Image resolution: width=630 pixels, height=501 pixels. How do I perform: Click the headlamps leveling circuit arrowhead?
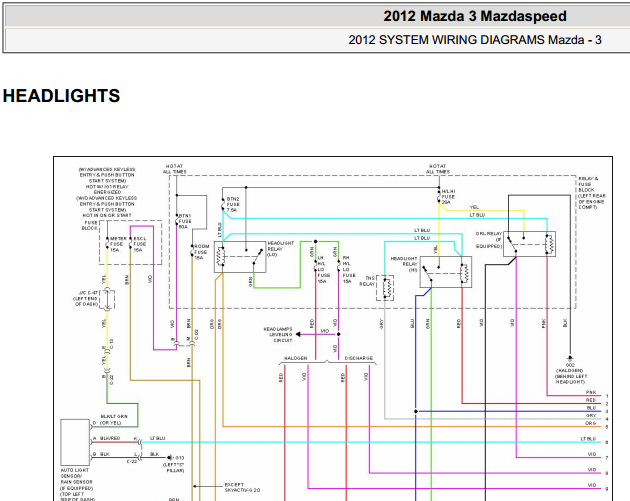point(298,334)
